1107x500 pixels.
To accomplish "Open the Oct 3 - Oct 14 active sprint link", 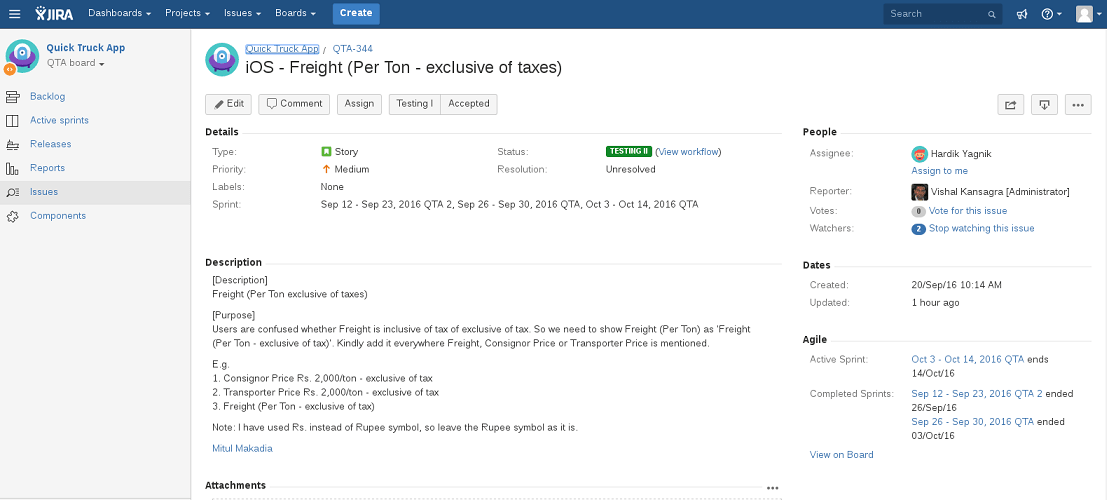I will coord(967,359).
